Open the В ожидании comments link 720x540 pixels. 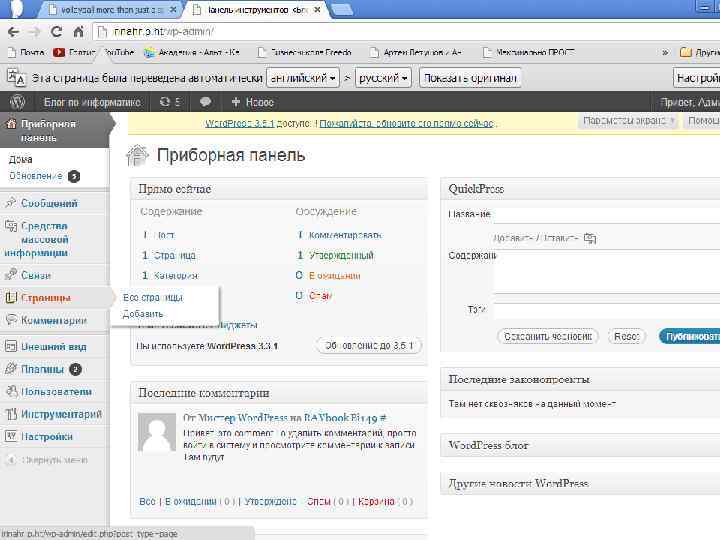pos(334,275)
